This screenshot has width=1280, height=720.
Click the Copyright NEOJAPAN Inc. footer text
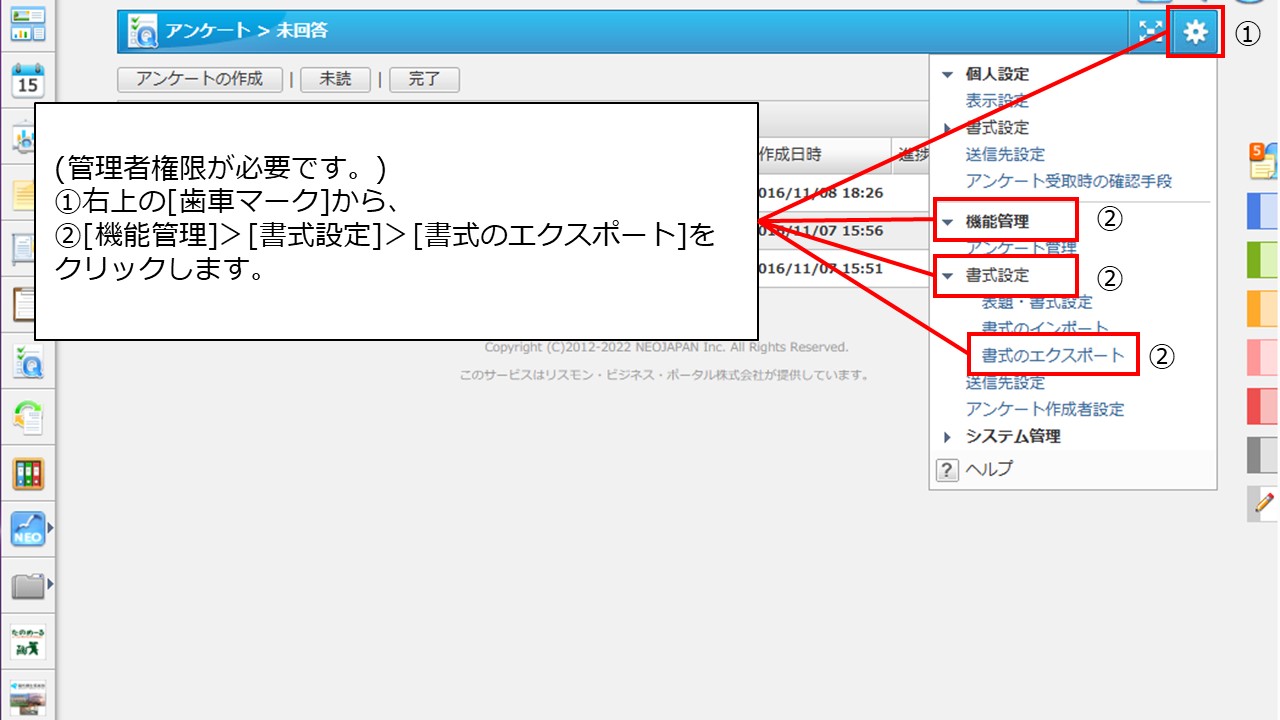[x=666, y=347]
